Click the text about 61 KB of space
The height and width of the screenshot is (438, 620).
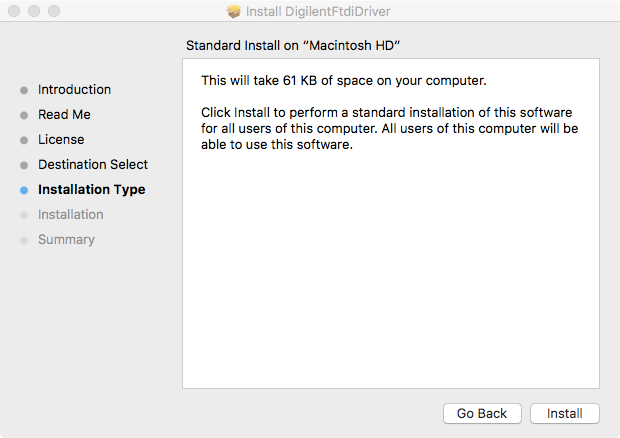point(344,81)
